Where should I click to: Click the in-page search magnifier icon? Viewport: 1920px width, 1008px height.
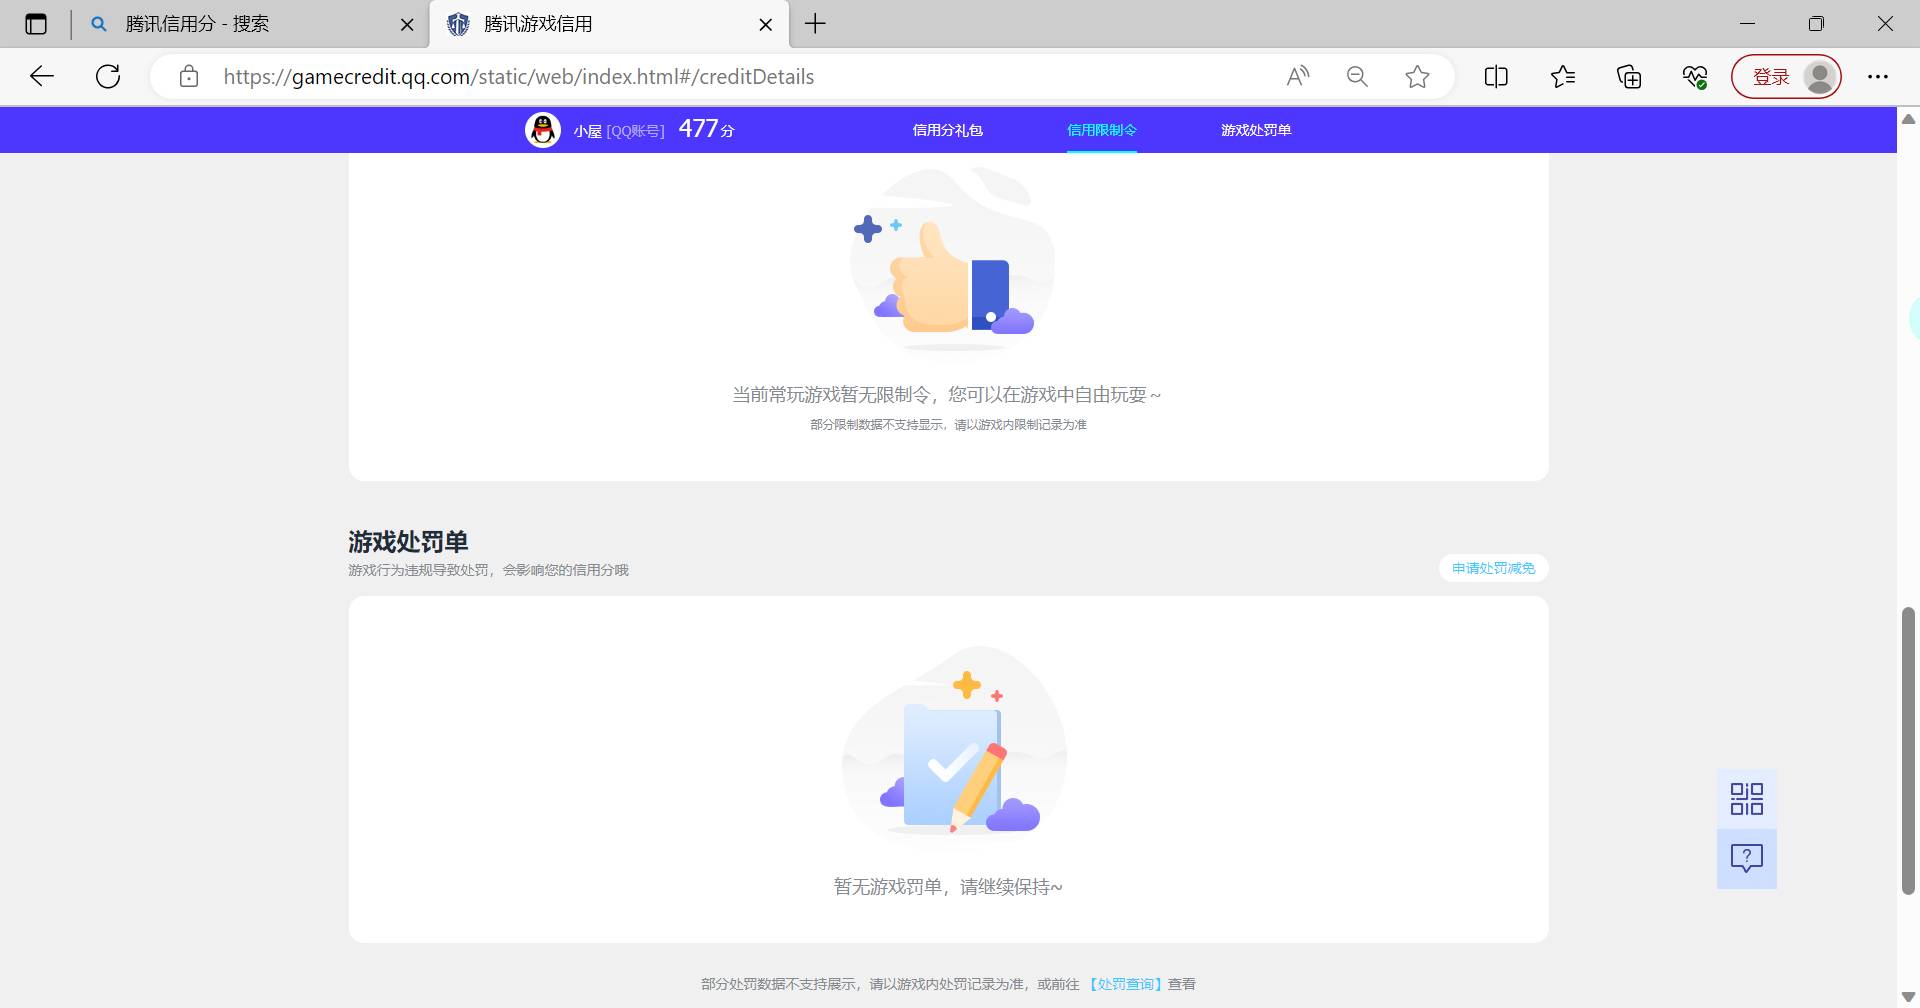(1357, 76)
